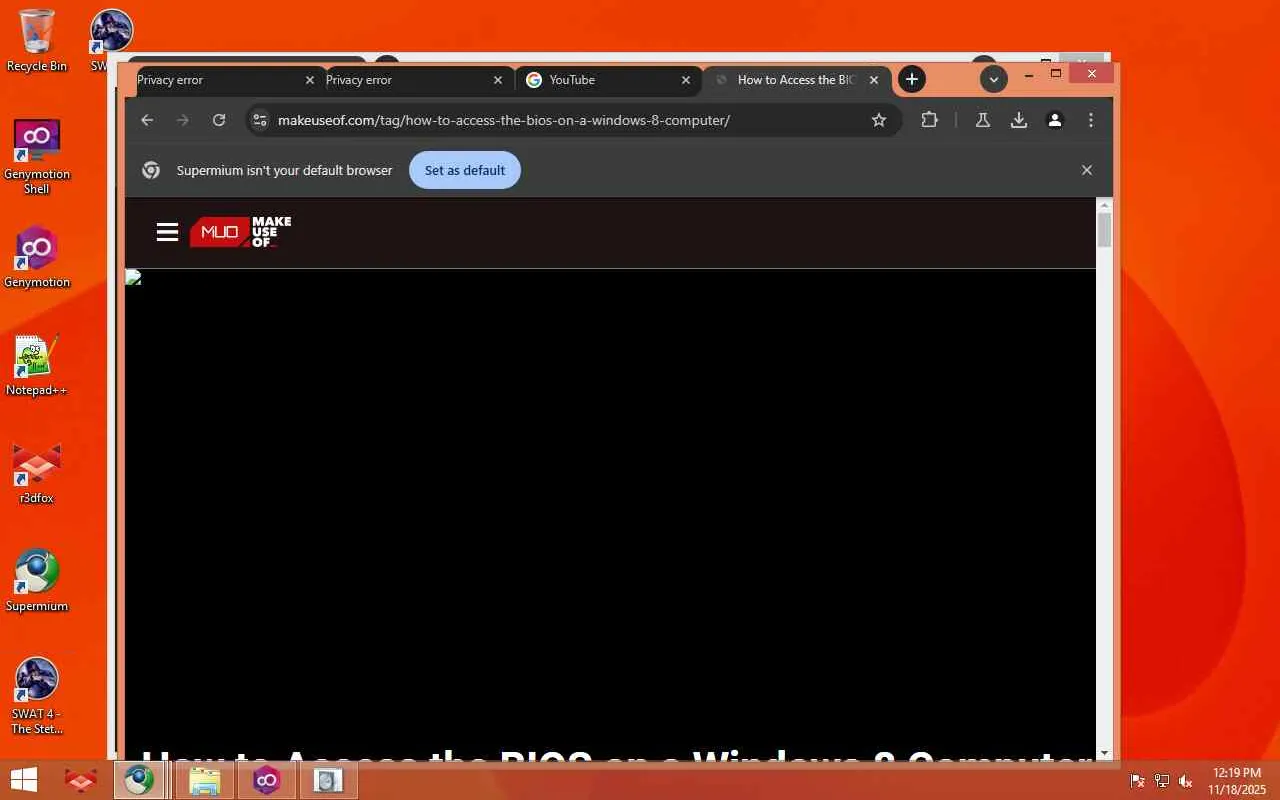Bookmark this page with the star icon
The image size is (1280, 800).
tap(879, 120)
